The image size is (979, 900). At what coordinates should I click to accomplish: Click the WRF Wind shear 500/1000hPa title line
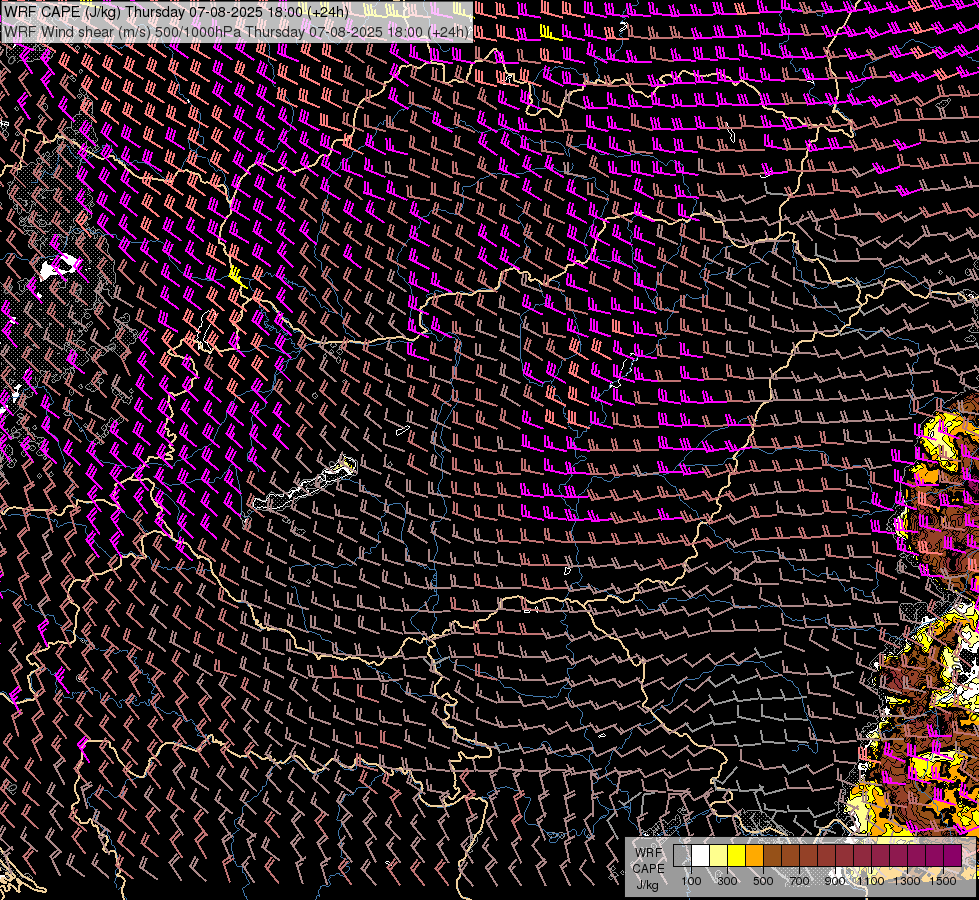tap(236, 32)
